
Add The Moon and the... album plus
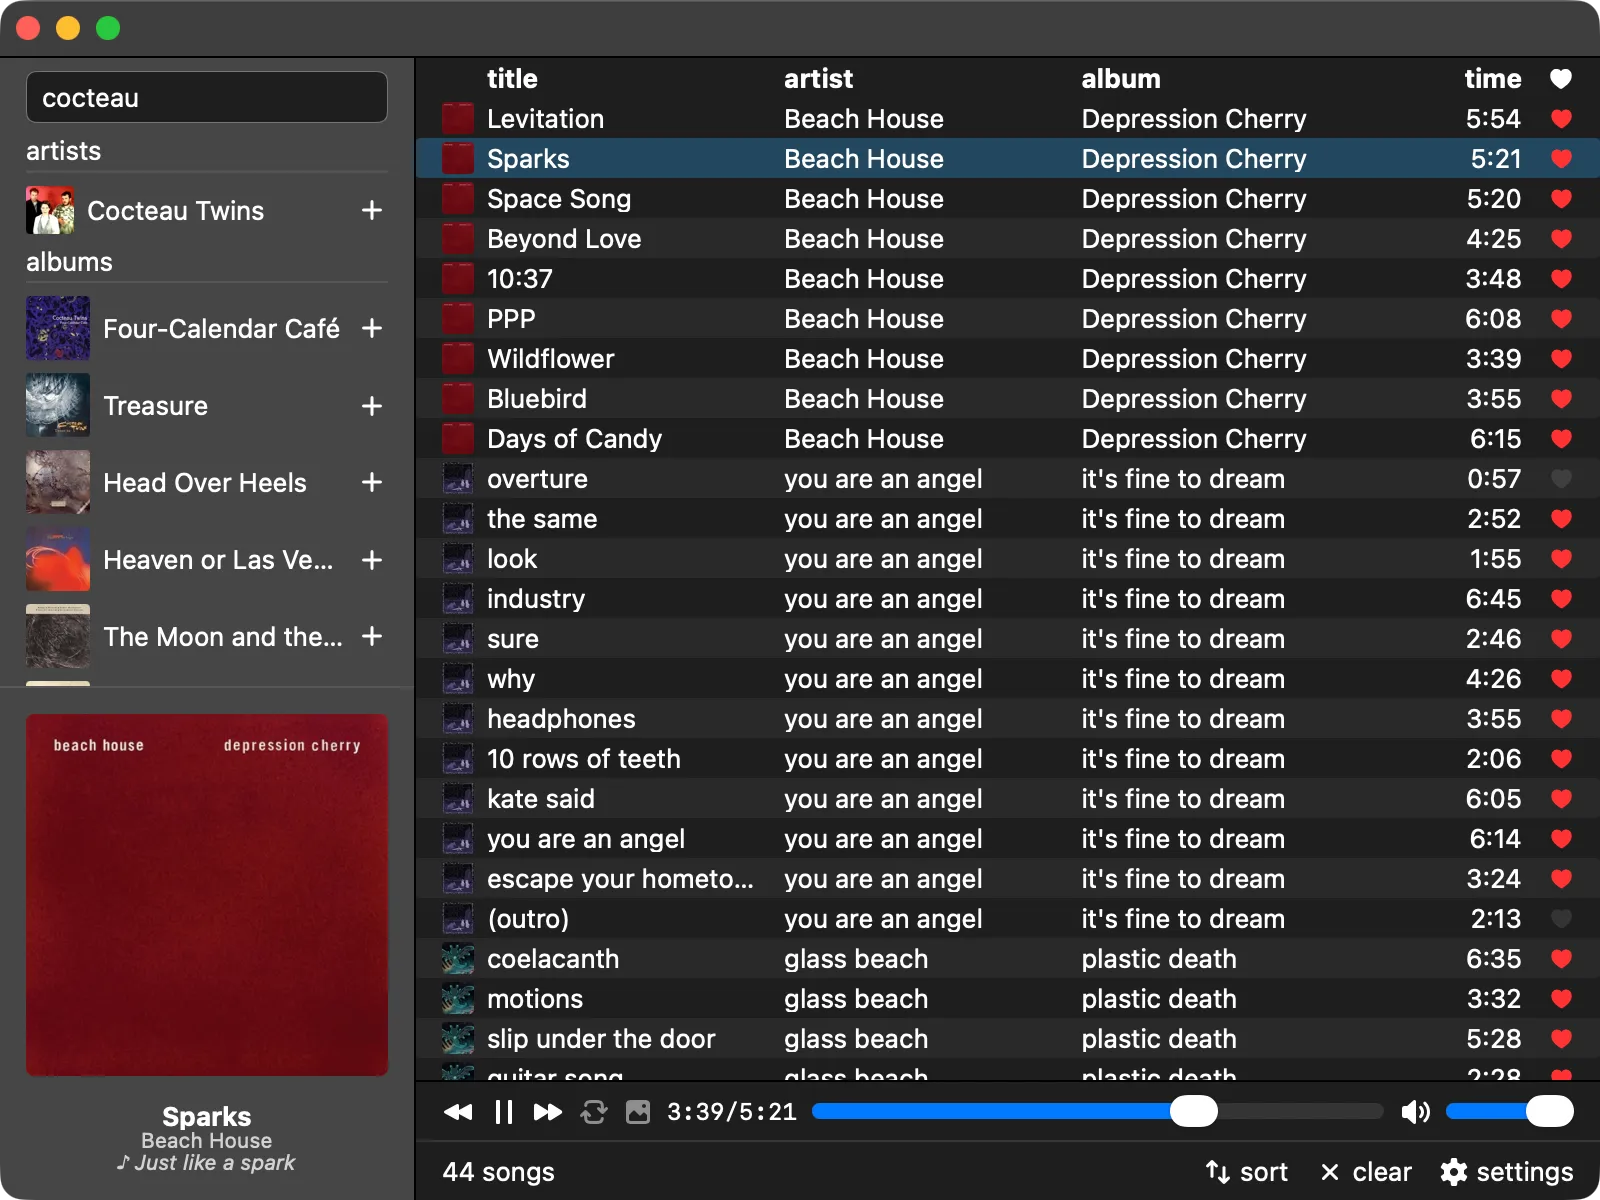[x=372, y=636]
